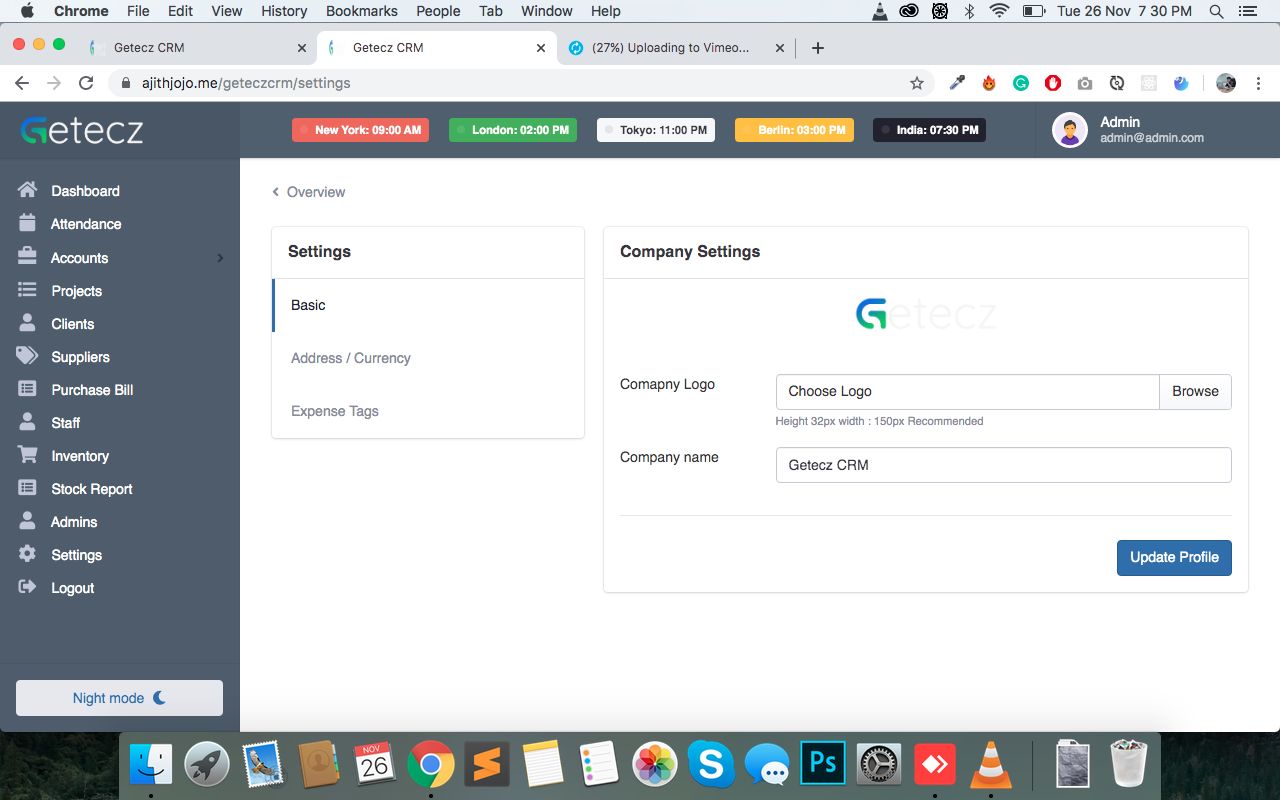This screenshot has width=1280, height=800.
Task: Click the New York: 09:00 AM badge
Action: coord(360,130)
